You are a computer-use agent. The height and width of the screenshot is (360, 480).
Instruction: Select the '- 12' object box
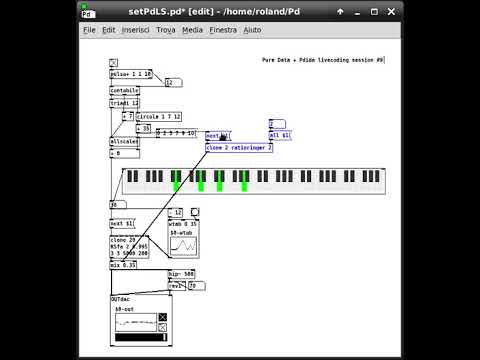(x=175, y=212)
